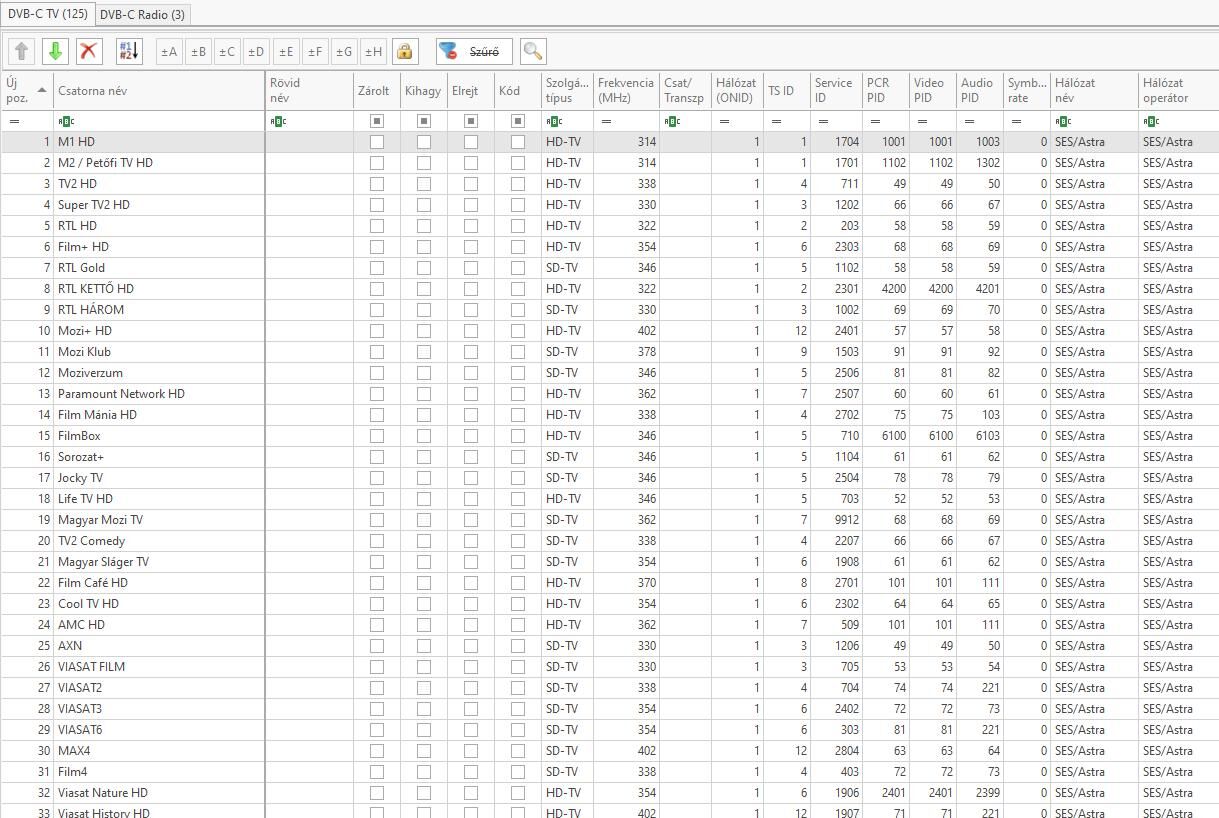The width and height of the screenshot is (1219, 818).
Task: Switch to the DVB-C Radio (3) tab
Action: (142, 14)
